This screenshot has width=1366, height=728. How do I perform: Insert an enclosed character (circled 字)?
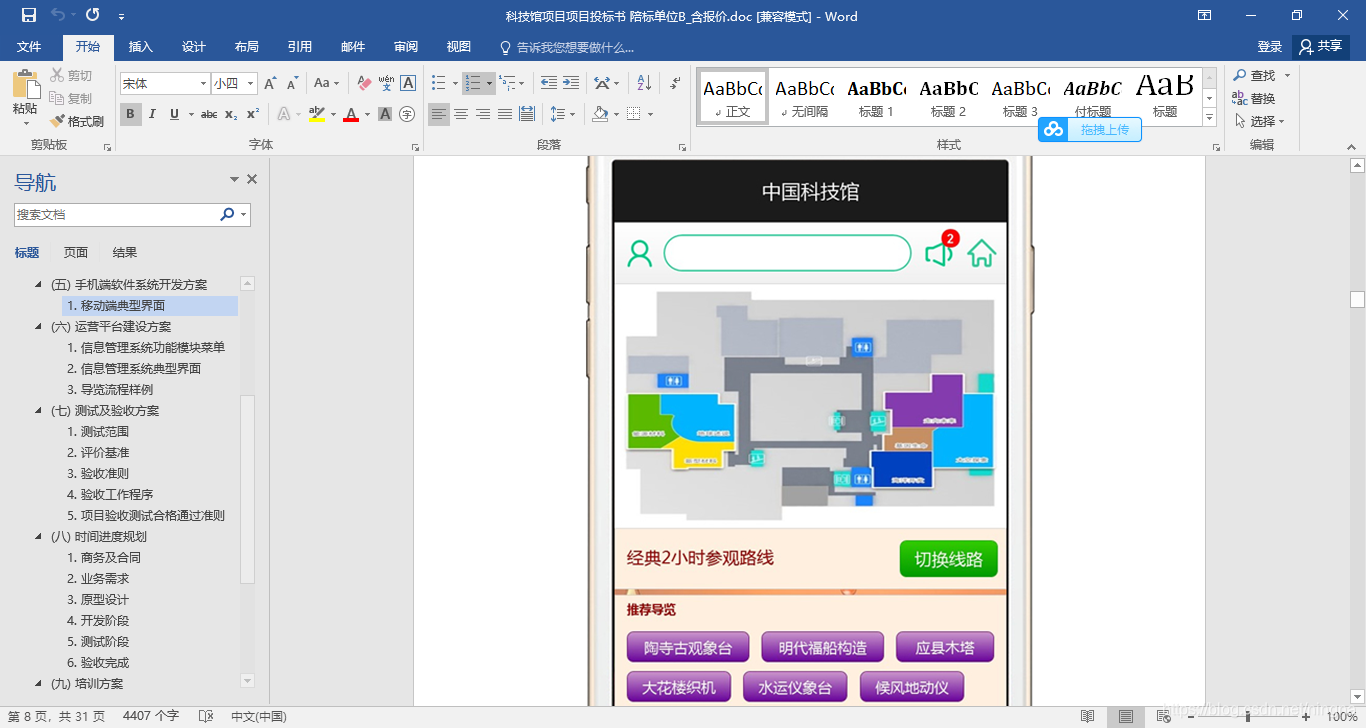point(407,115)
